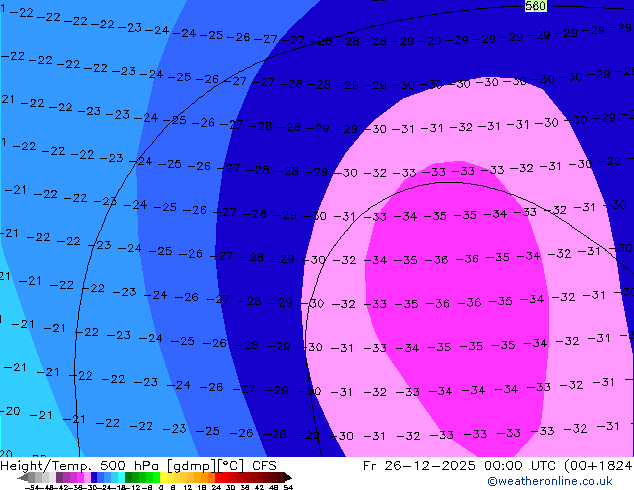
Task: Select the Height/Temp. 500 hPa chart title
Action: coord(138,466)
